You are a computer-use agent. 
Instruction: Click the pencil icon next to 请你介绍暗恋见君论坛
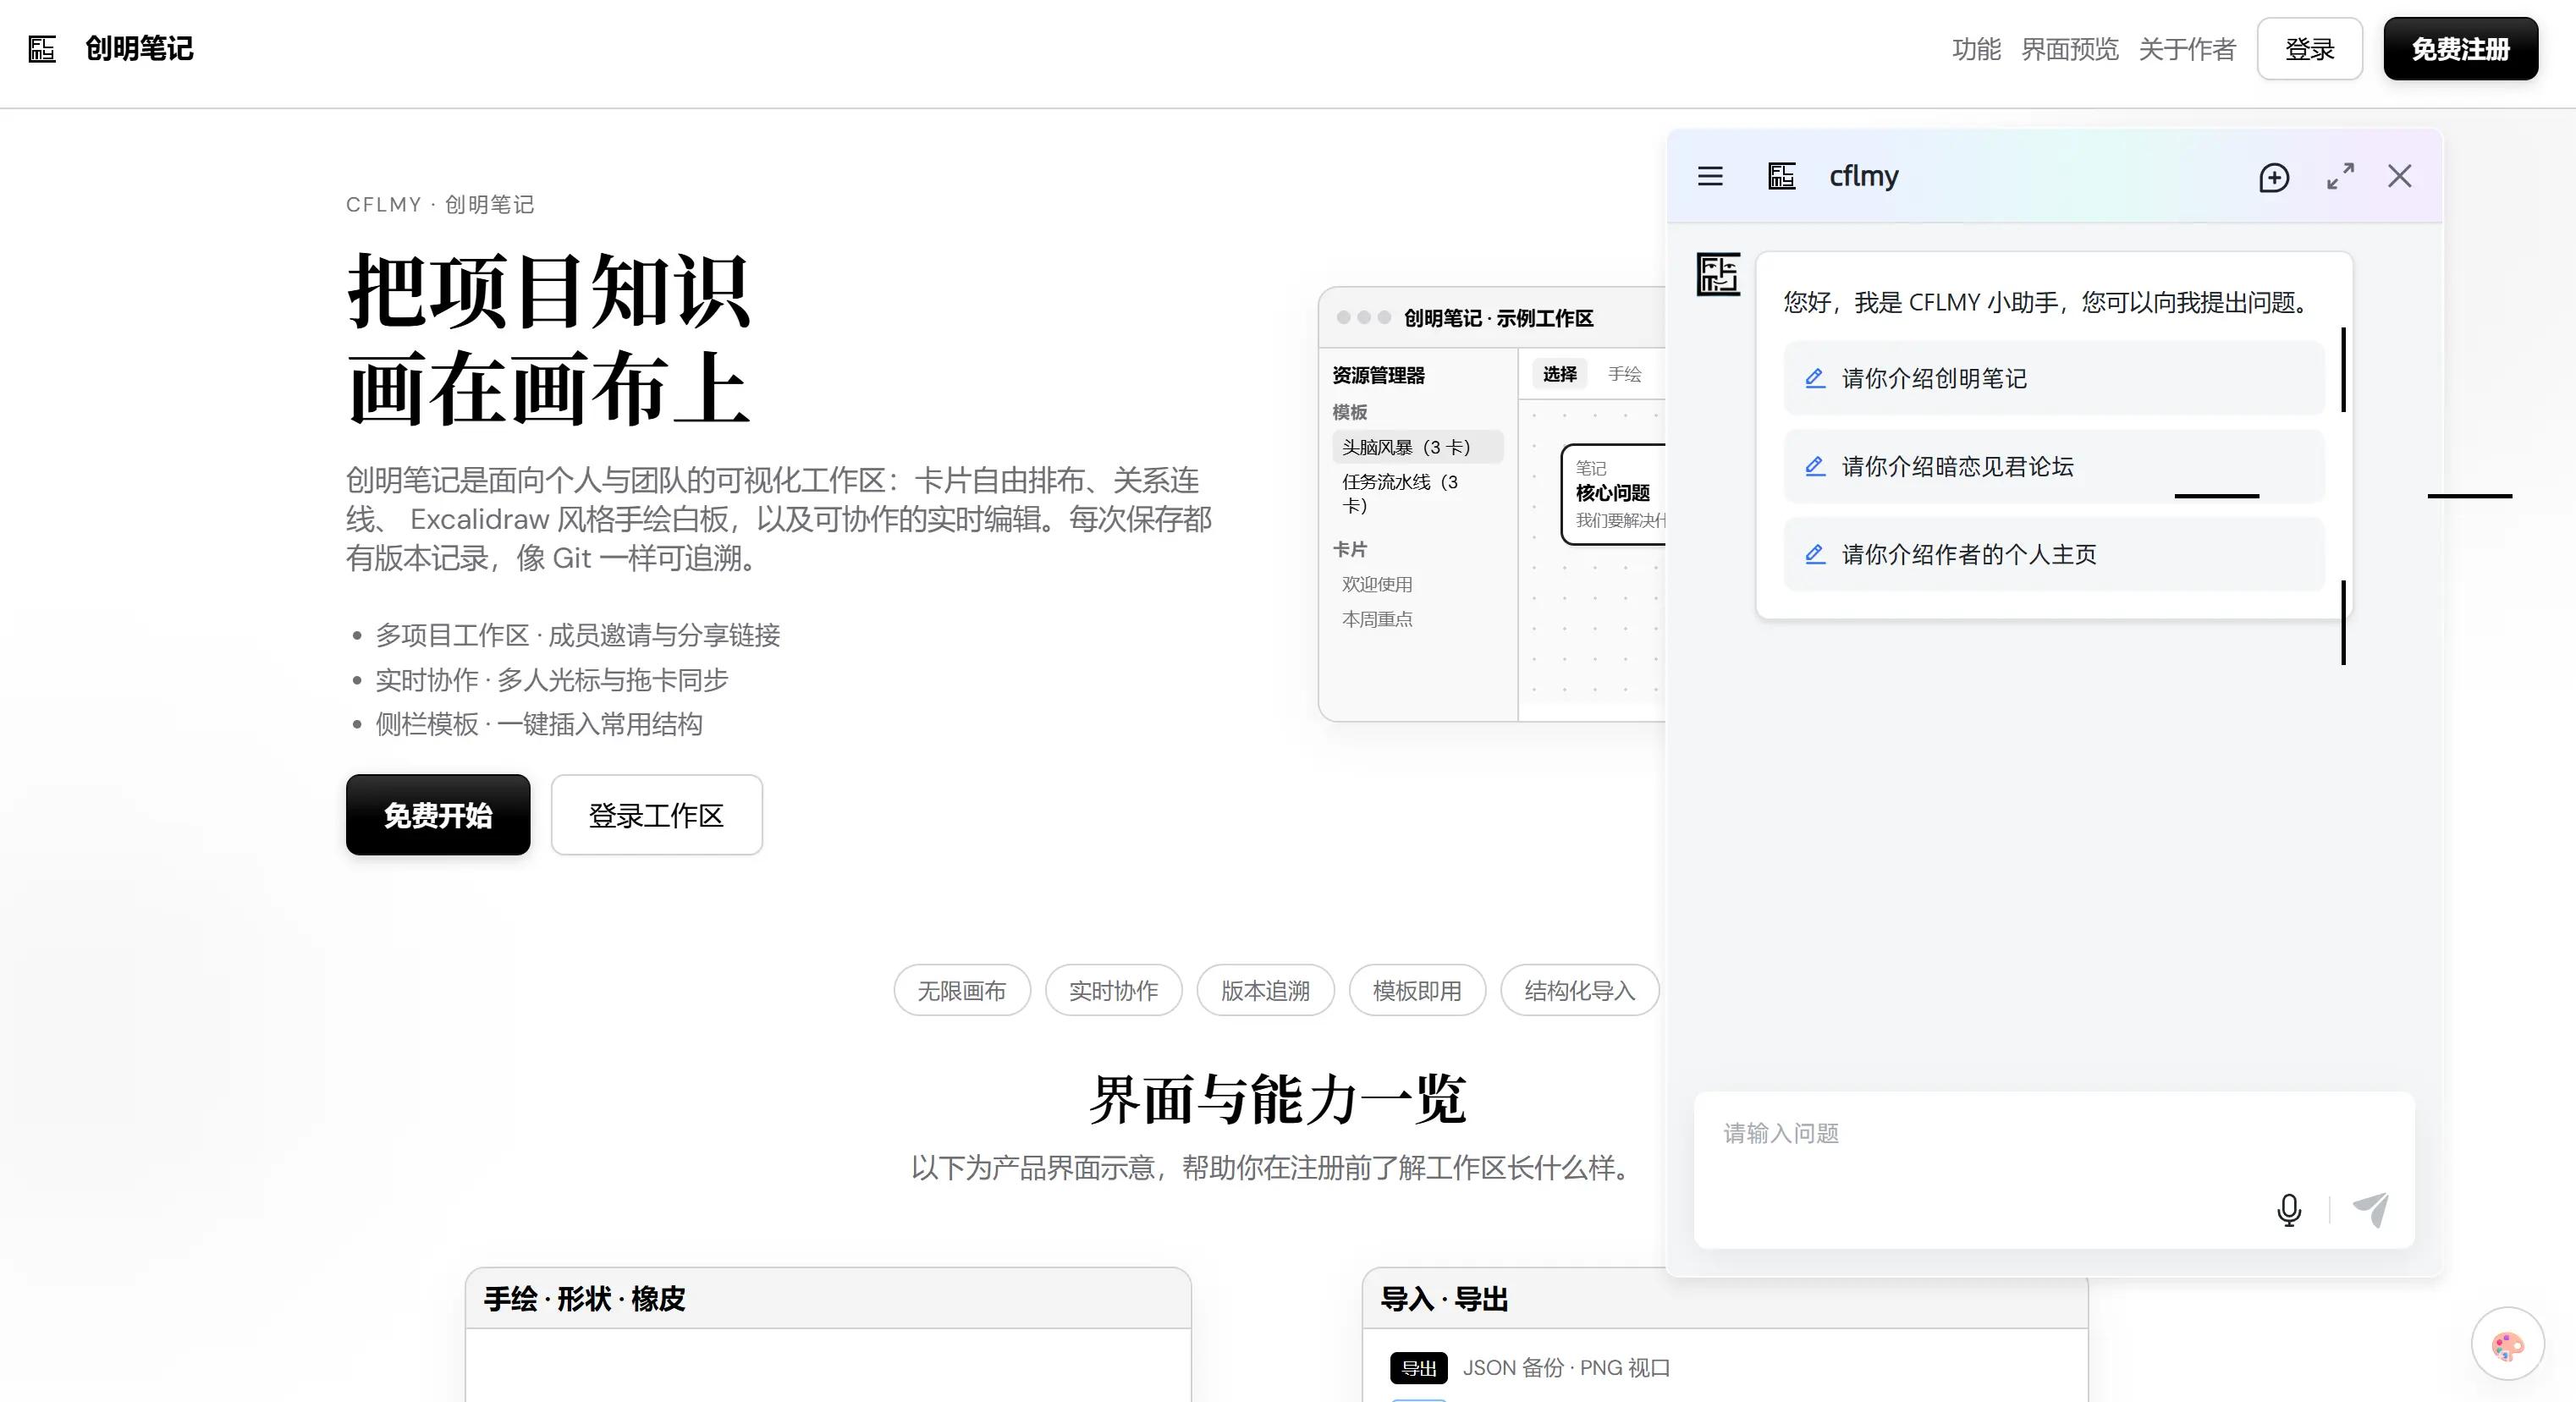[1814, 466]
